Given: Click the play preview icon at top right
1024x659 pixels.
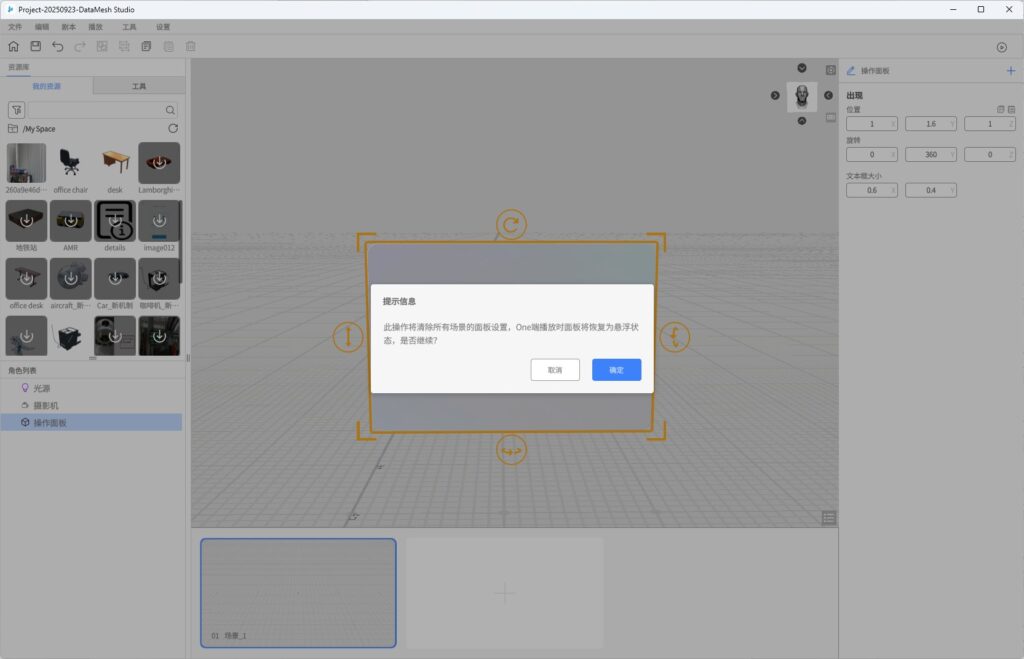Looking at the screenshot, I should coord(1002,47).
